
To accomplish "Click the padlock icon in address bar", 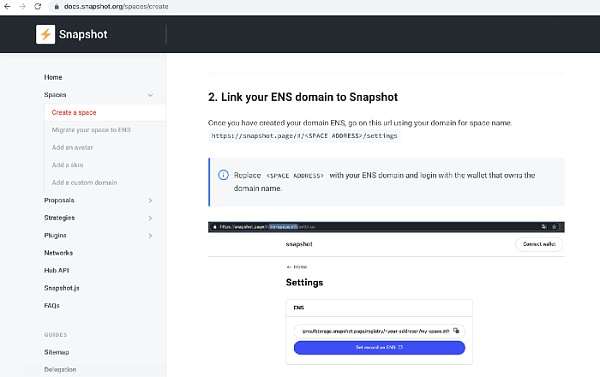I will pyautogui.click(x=57, y=7).
